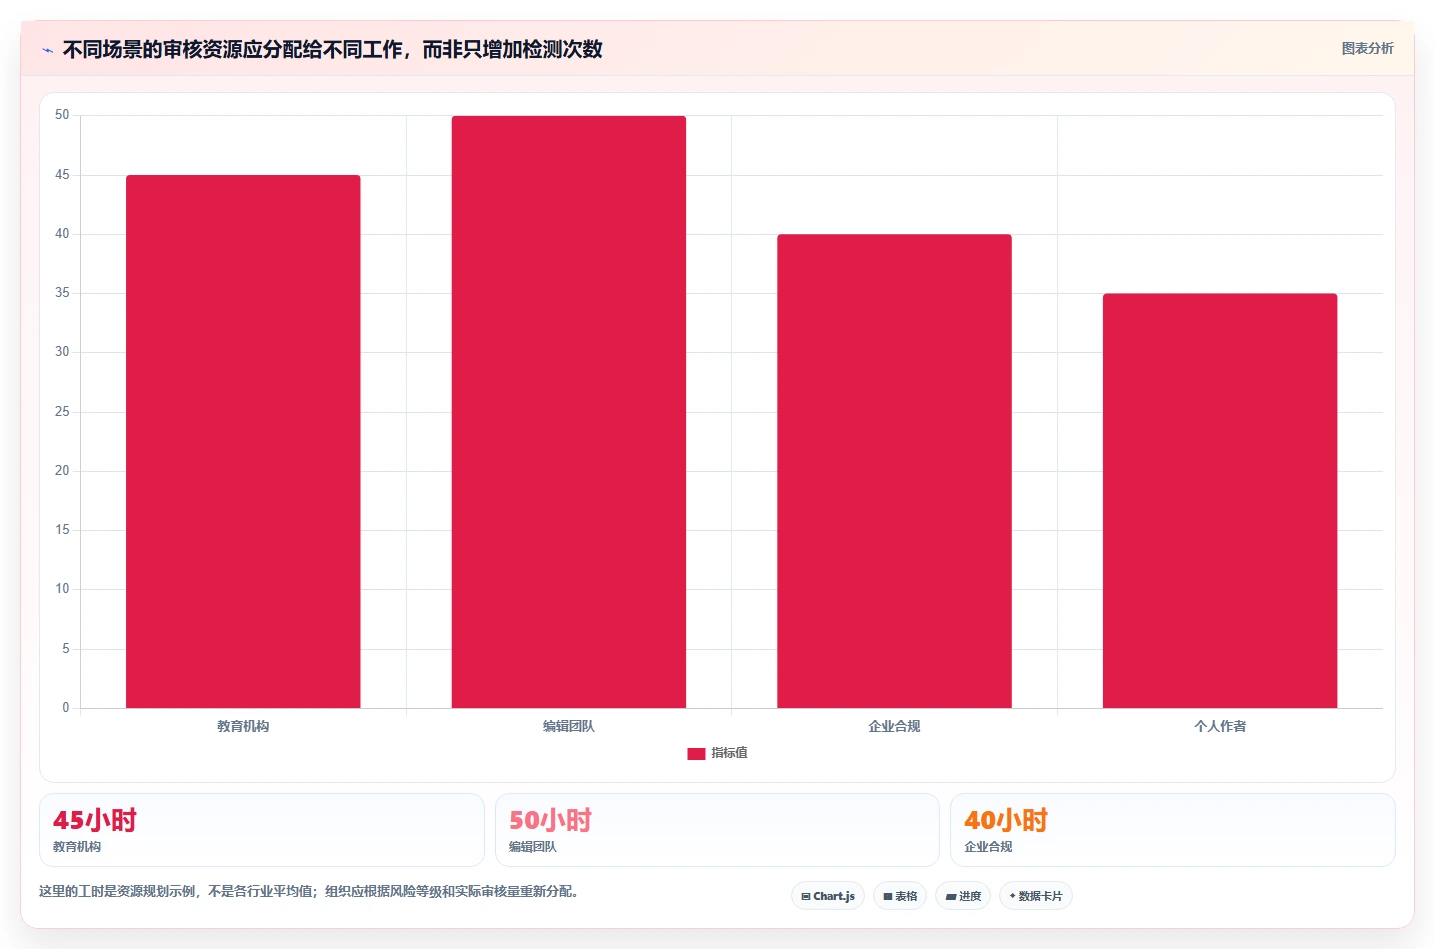
Task: Click the 教育机构 x-axis label
Action: tap(243, 726)
